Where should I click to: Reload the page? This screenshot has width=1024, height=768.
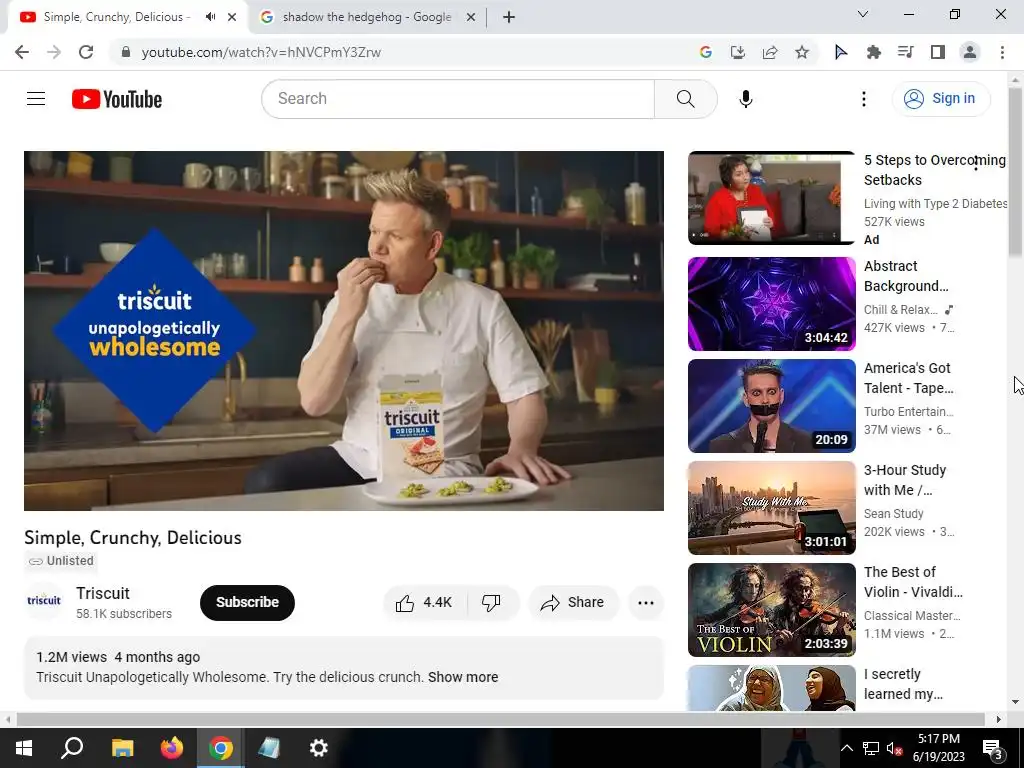[86, 52]
